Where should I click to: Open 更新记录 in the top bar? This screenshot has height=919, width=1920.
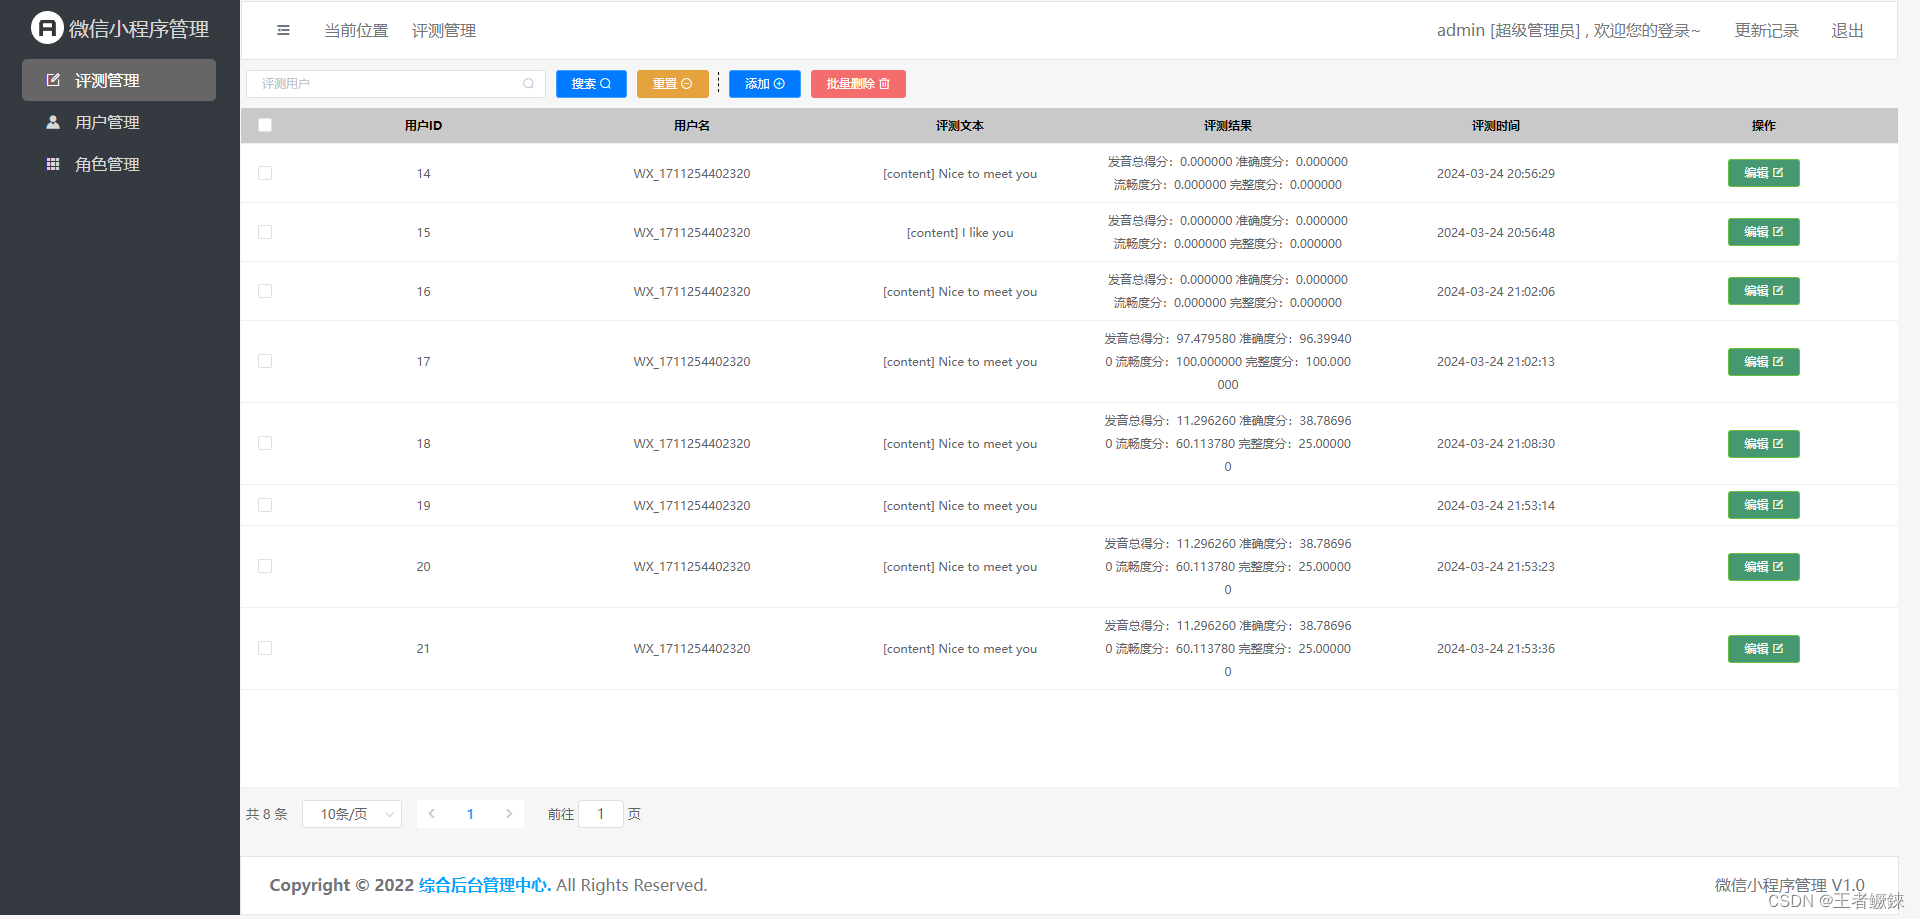1767,31
